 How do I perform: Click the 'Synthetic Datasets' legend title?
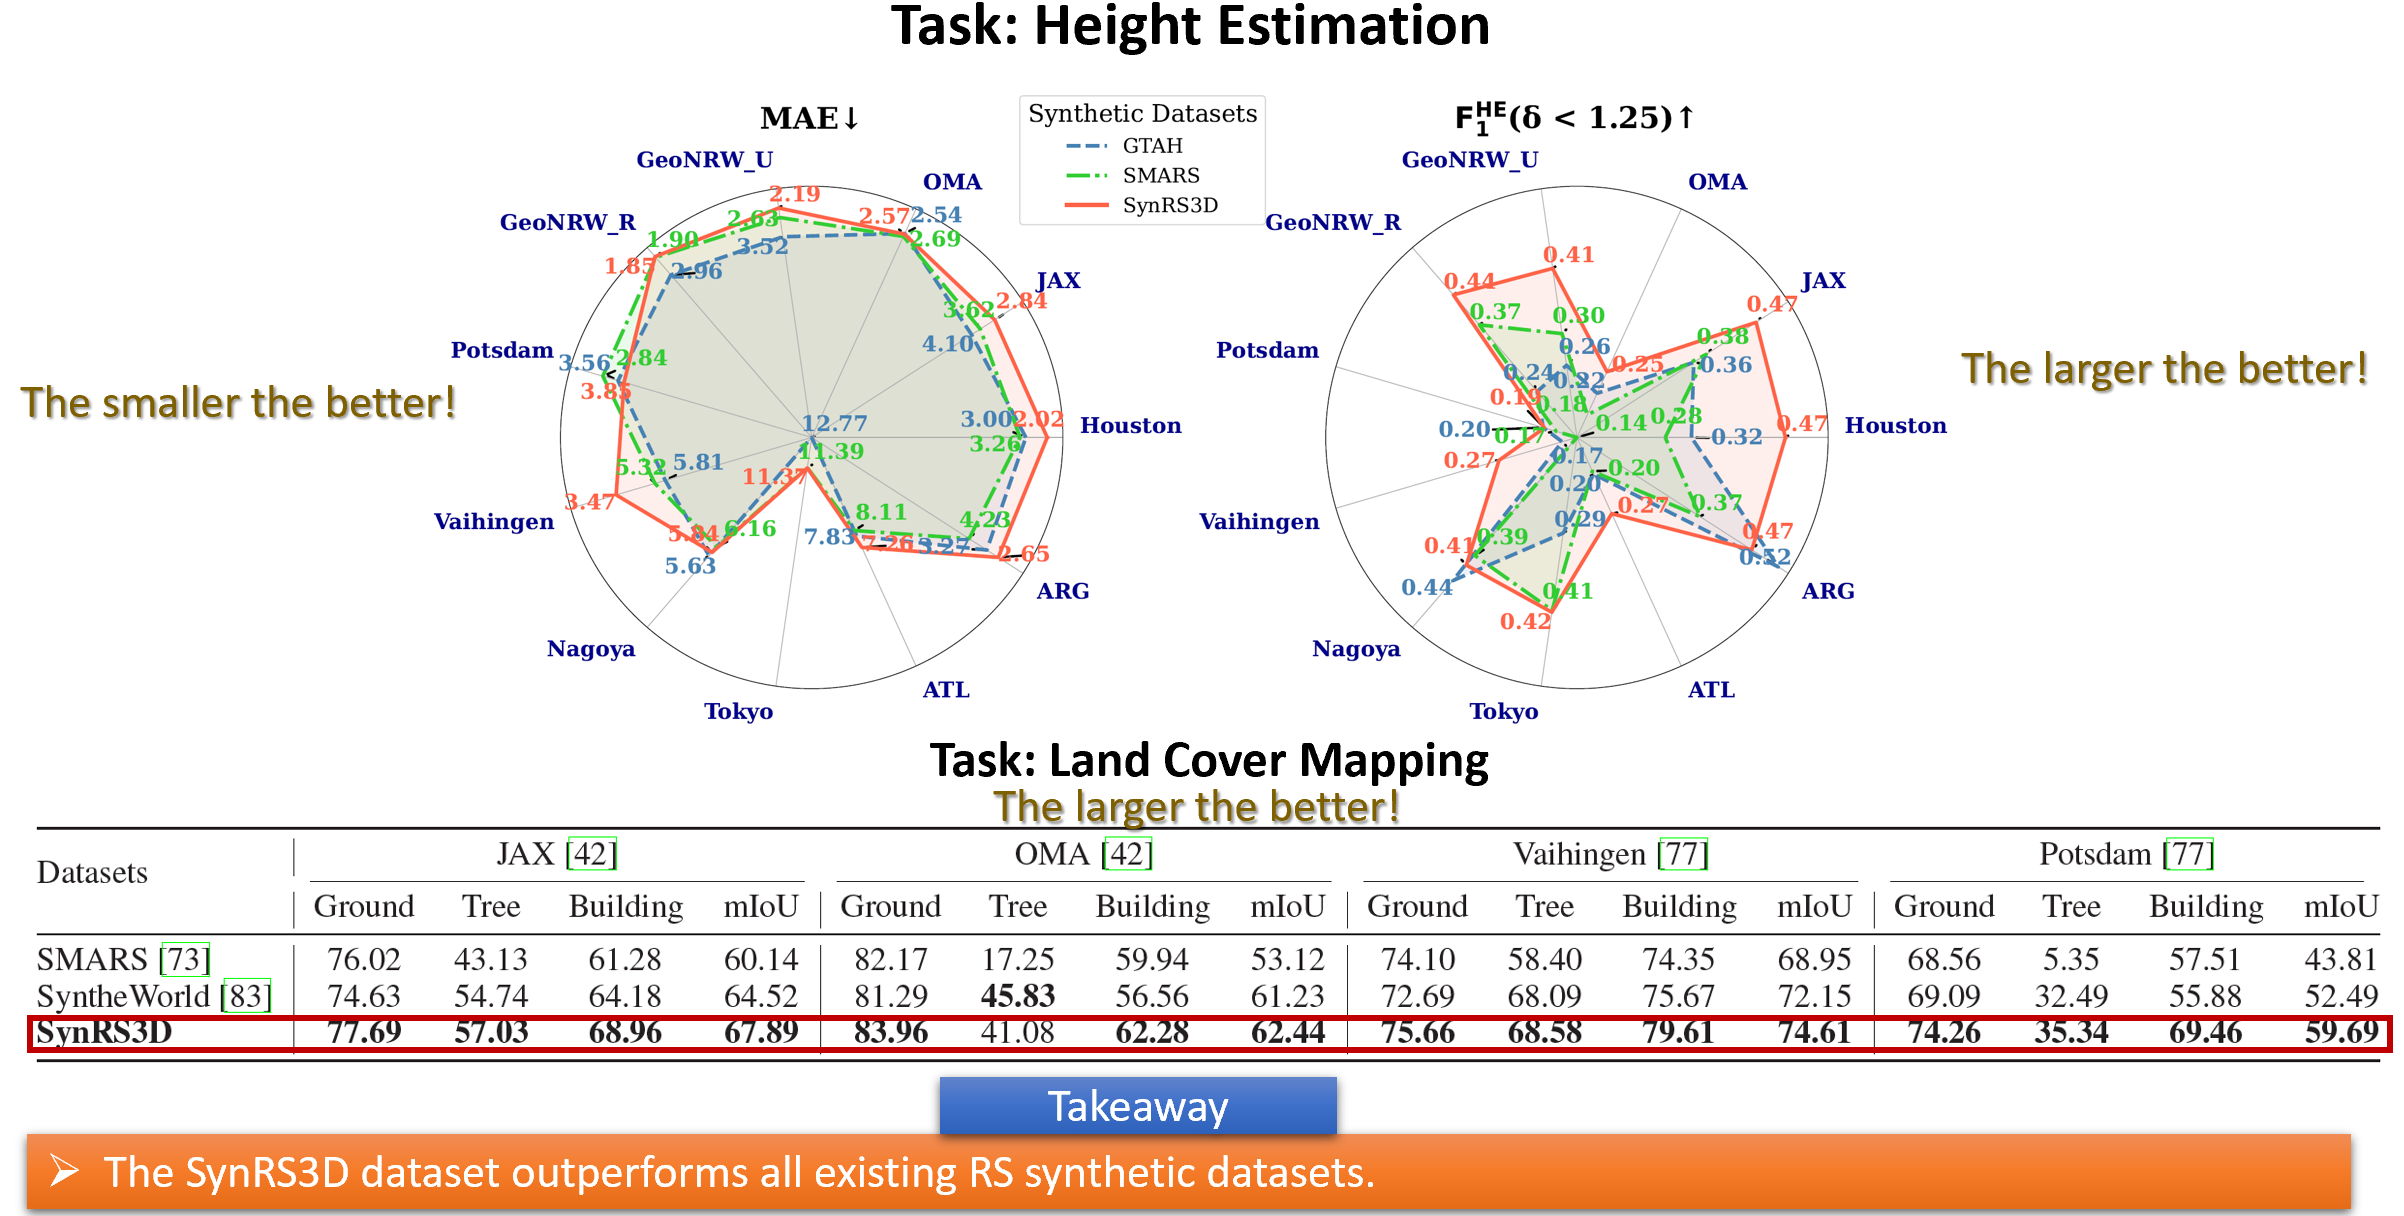(1142, 114)
